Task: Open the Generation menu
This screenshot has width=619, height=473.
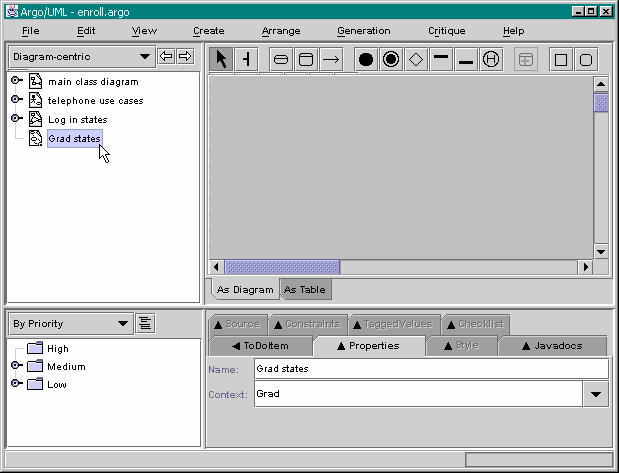Action: click(x=364, y=31)
